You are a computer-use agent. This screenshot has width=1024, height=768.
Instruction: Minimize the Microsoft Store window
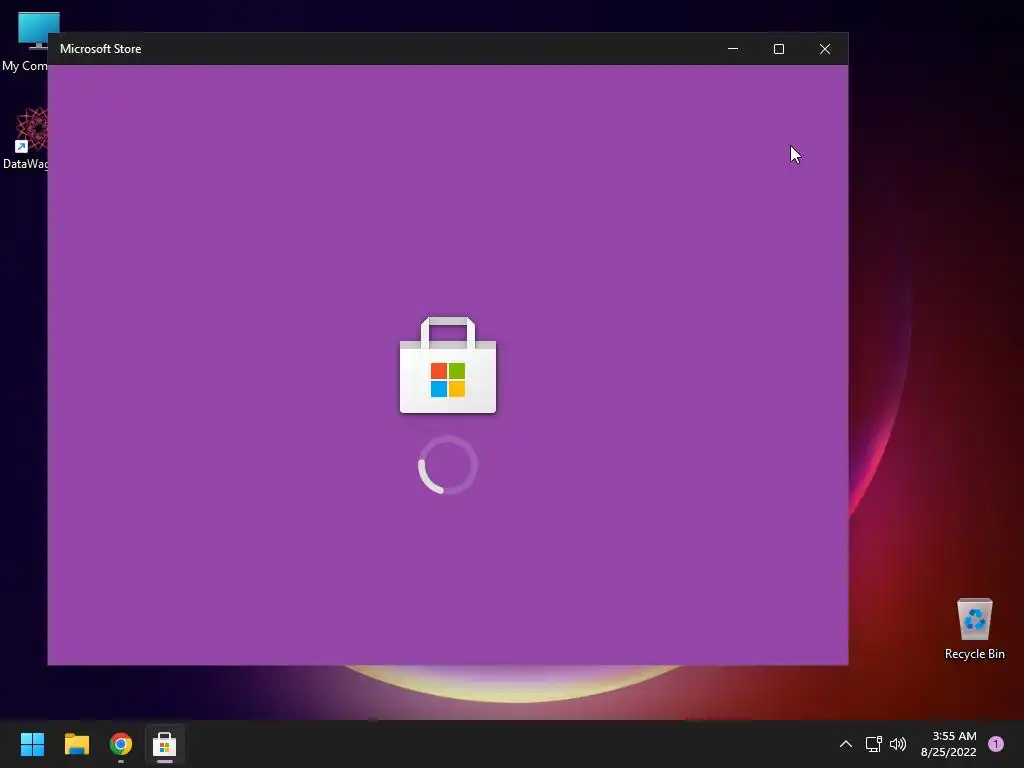pyautogui.click(x=733, y=49)
